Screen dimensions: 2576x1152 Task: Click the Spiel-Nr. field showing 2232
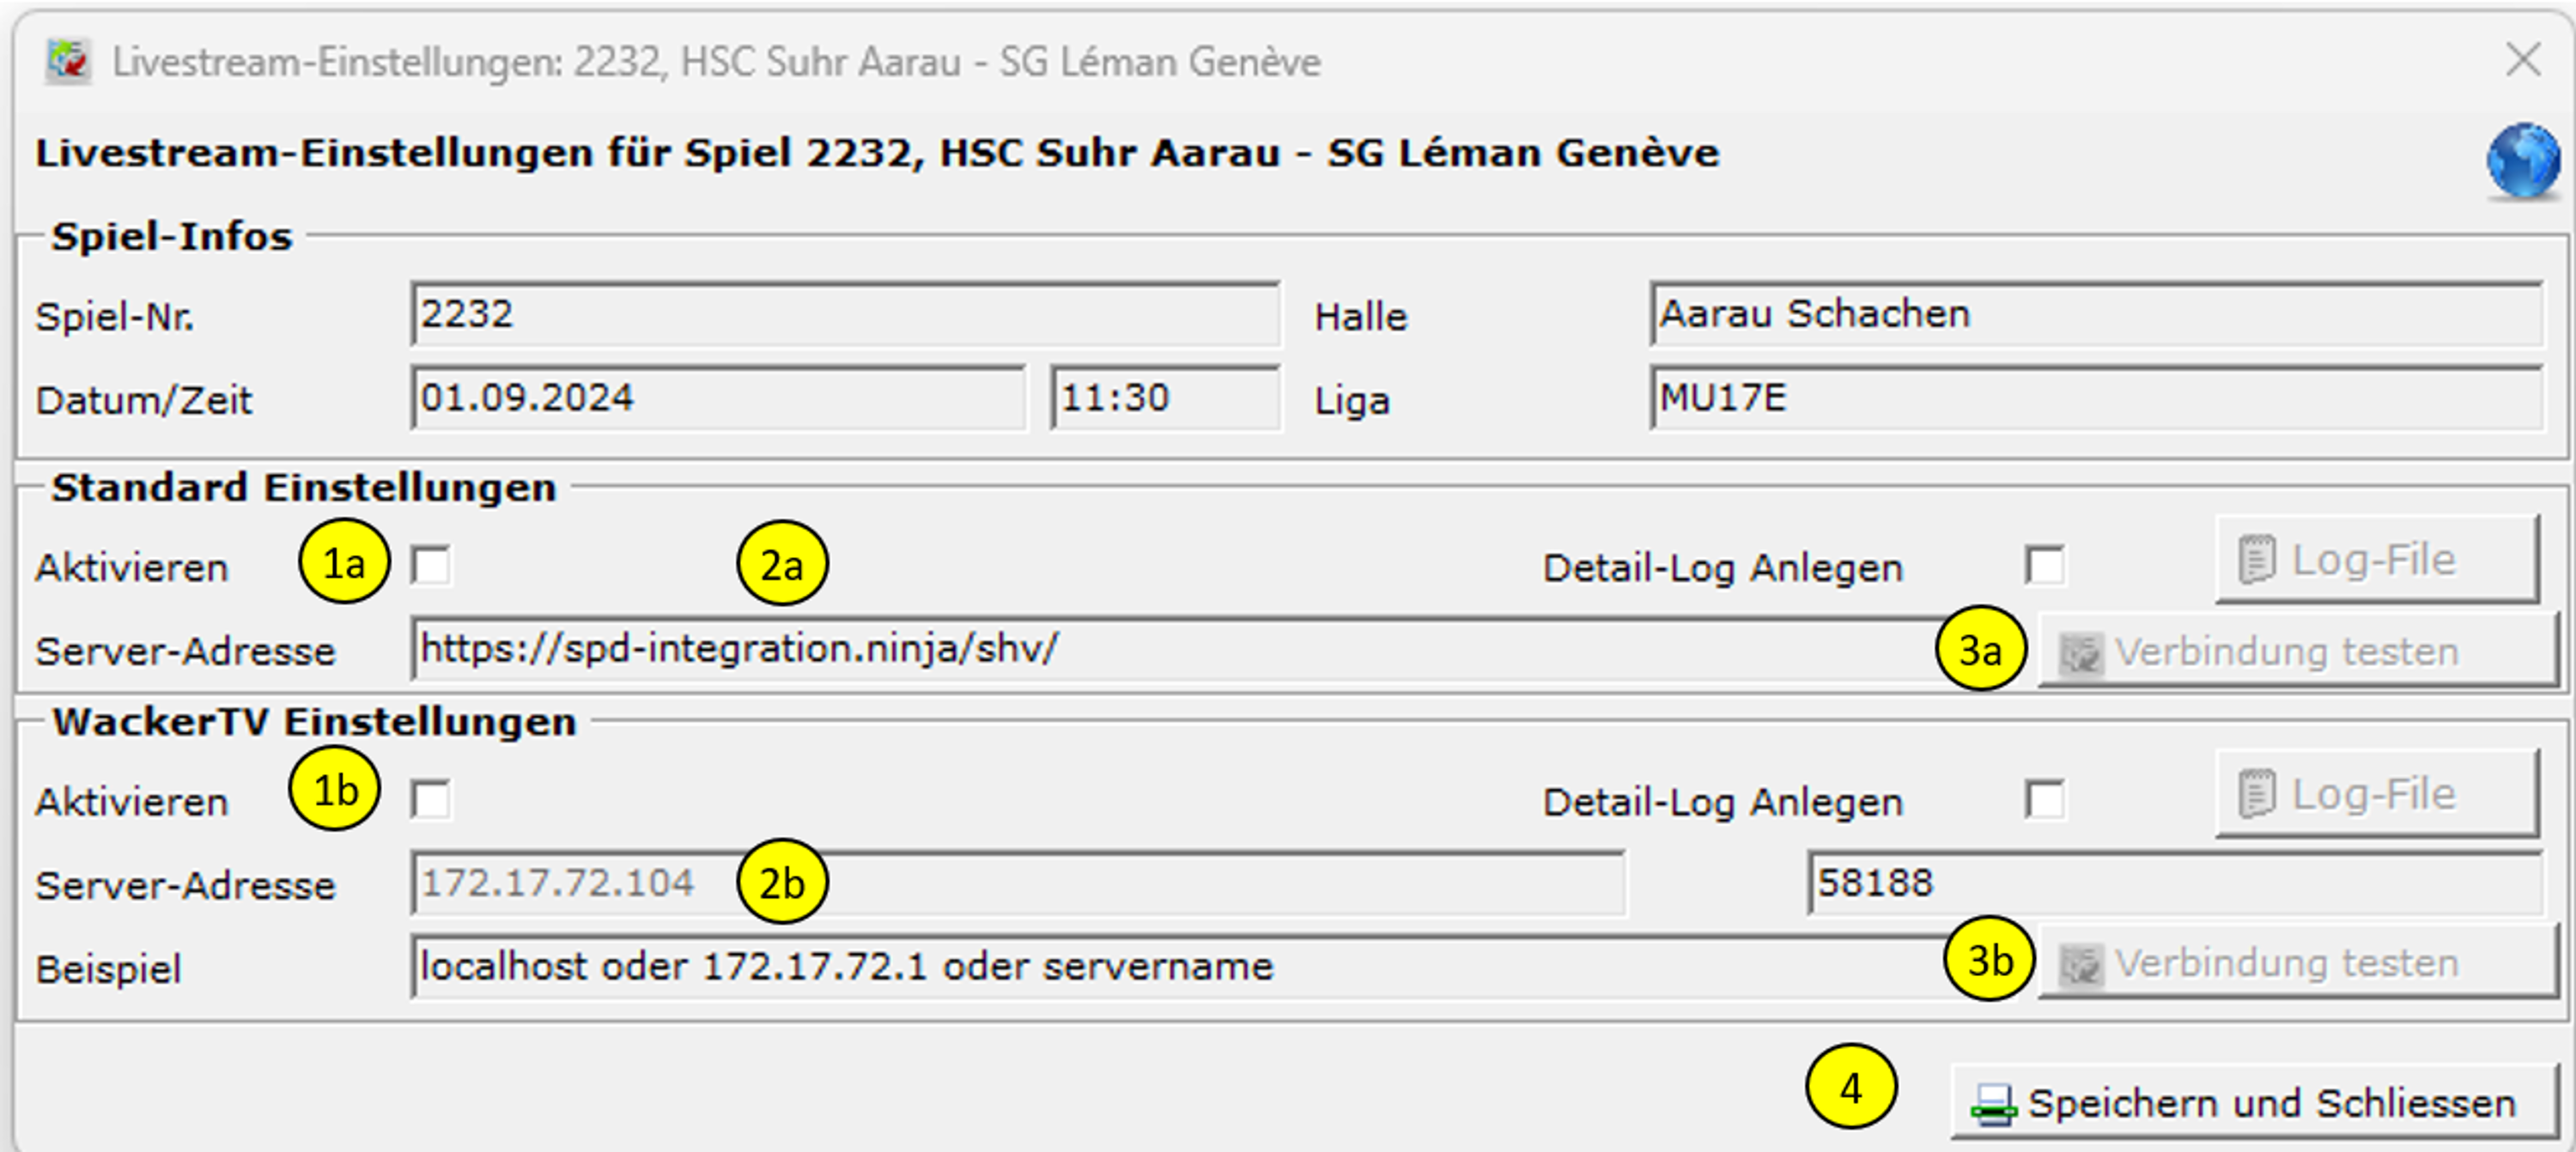845,315
